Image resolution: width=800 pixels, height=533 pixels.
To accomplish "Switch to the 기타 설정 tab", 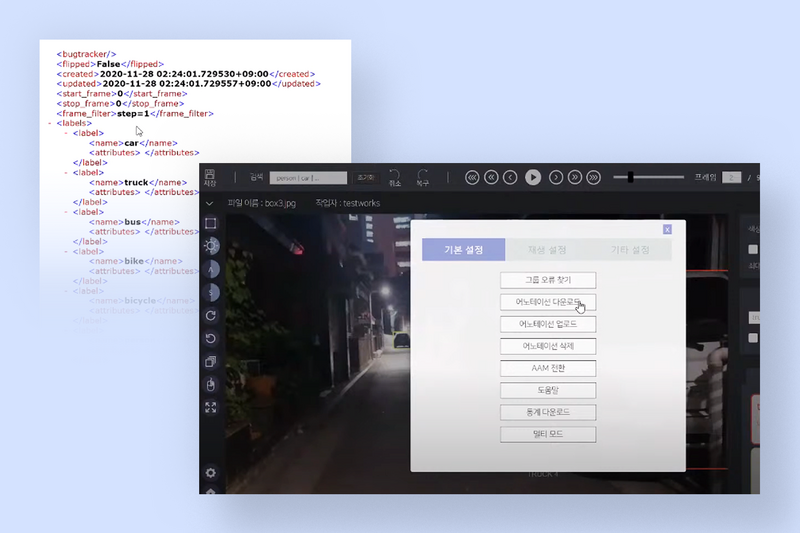I will pyautogui.click(x=630, y=249).
